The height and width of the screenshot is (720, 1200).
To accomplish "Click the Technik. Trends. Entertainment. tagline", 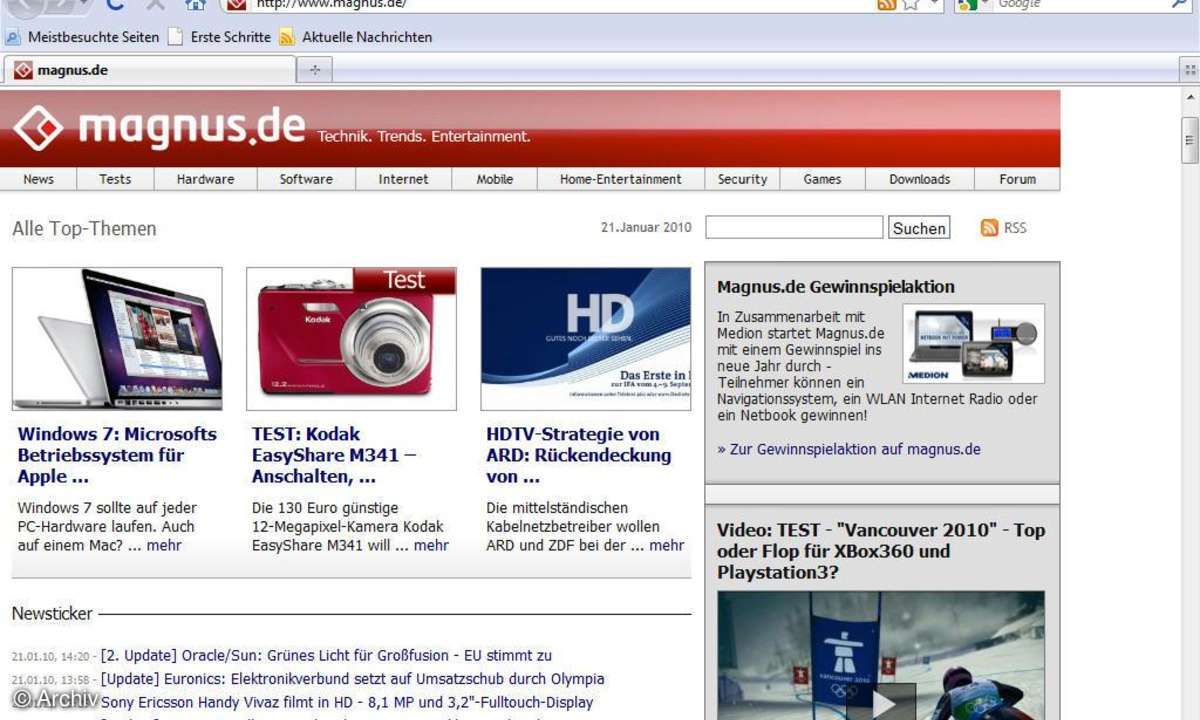I will pyautogui.click(x=424, y=136).
